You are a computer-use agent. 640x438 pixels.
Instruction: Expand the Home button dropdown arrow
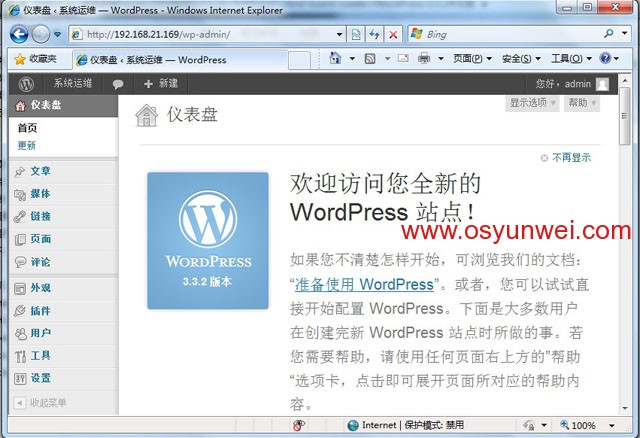click(352, 59)
